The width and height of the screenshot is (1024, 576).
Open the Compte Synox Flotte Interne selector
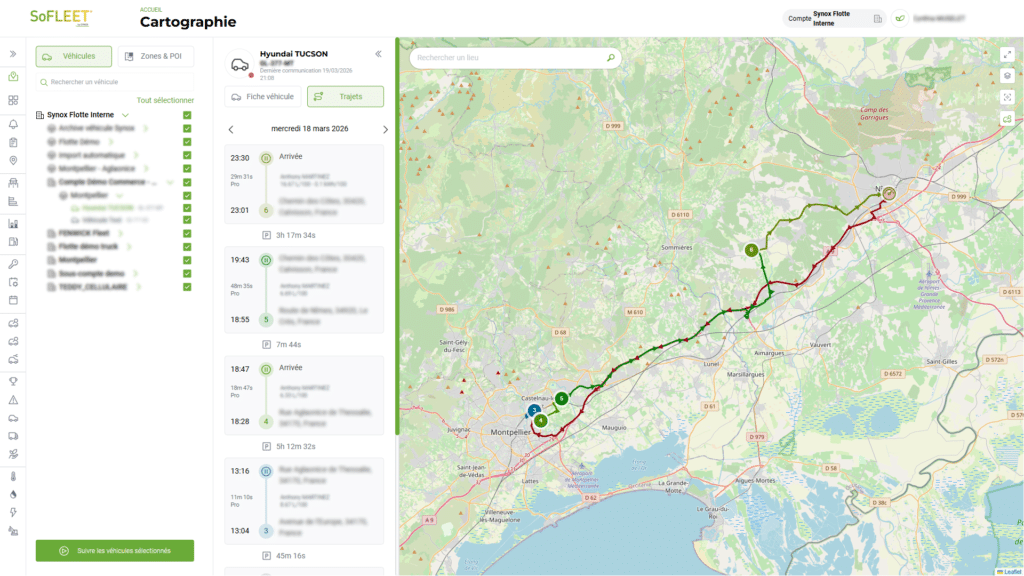pyautogui.click(x=835, y=18)
